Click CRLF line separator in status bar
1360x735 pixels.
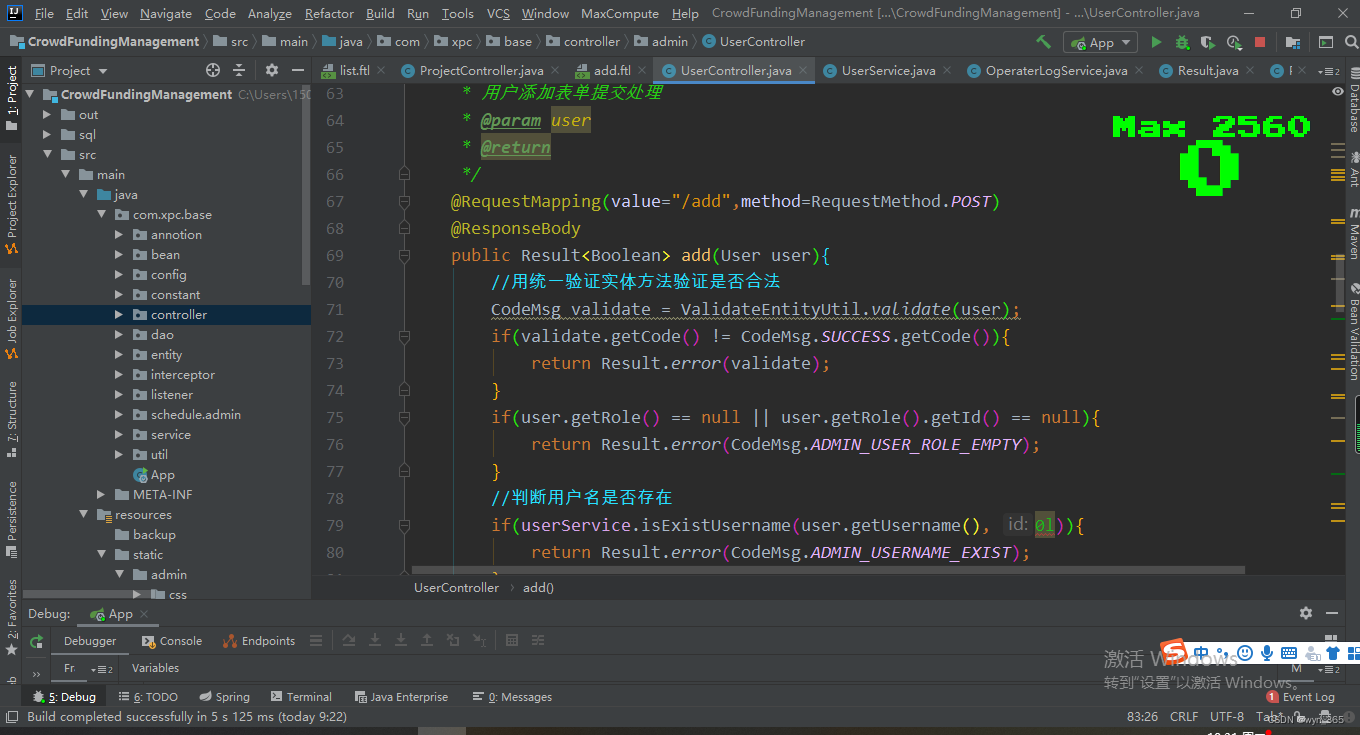coord(1184,716)
